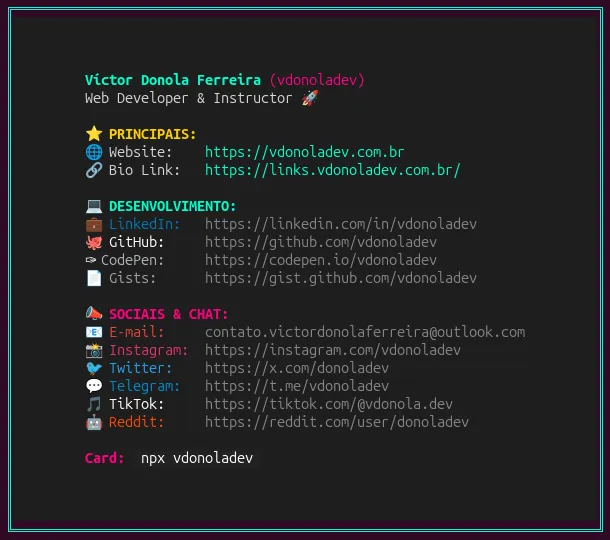Click the speech bubble icon beside Telegram
610x540 pixels.
(x=94, y=386)
